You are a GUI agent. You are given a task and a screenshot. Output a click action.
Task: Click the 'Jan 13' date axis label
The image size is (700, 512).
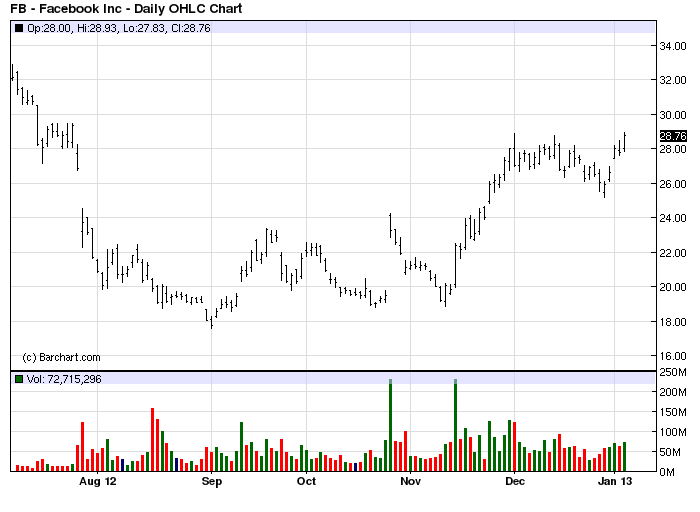point(615,482)
